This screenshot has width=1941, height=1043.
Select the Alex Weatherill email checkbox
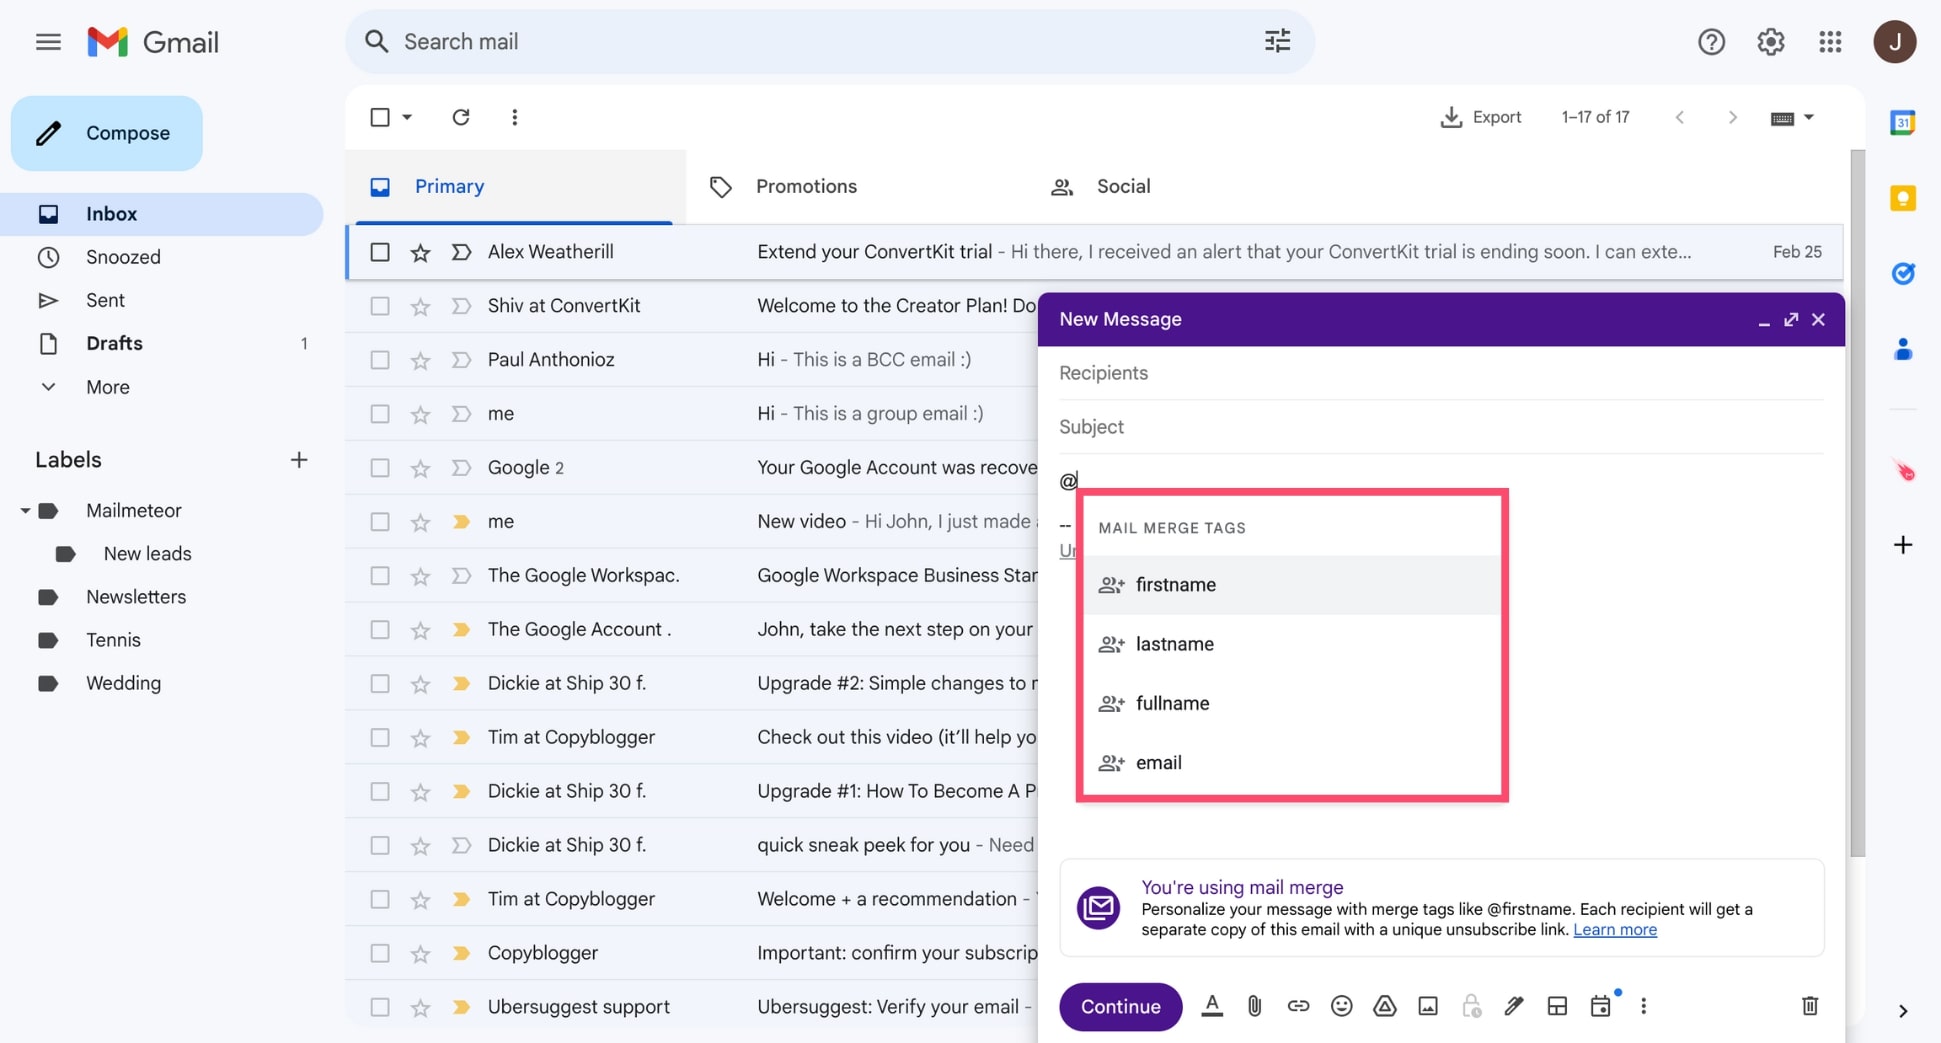(x=379, y=252)
